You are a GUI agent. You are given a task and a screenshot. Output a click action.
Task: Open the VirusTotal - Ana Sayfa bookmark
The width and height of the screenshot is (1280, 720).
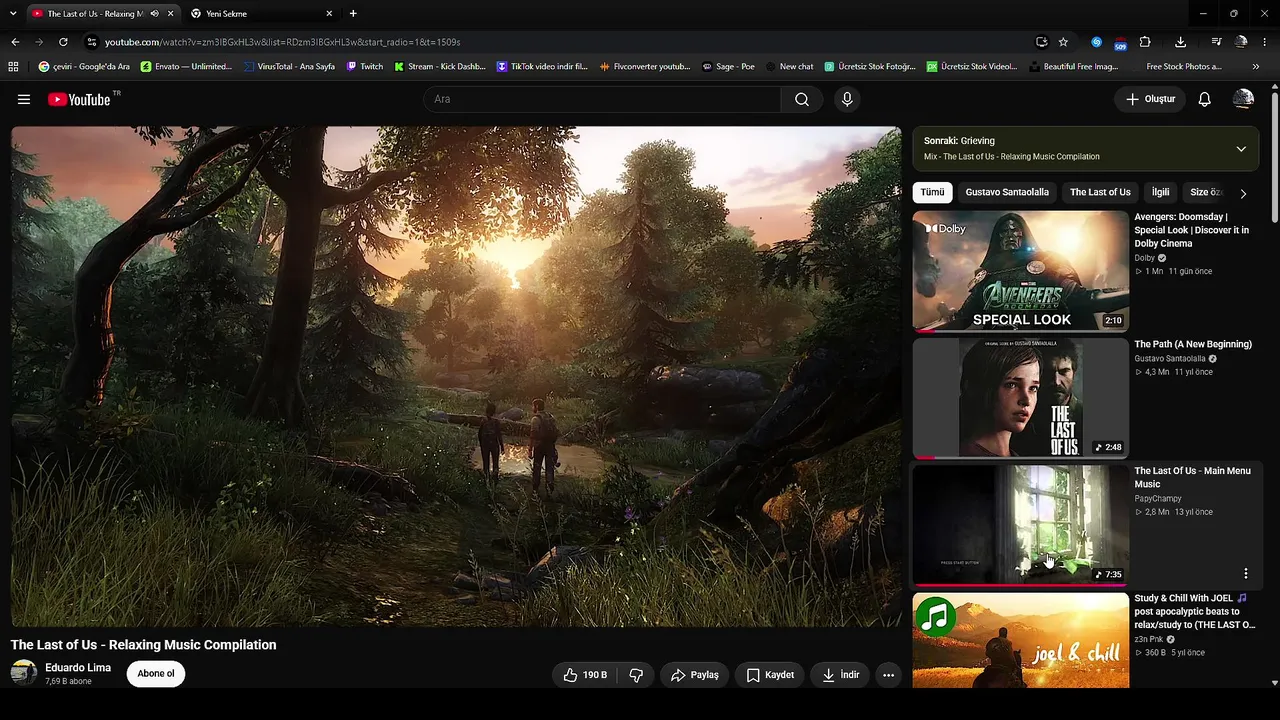(289, 67)
